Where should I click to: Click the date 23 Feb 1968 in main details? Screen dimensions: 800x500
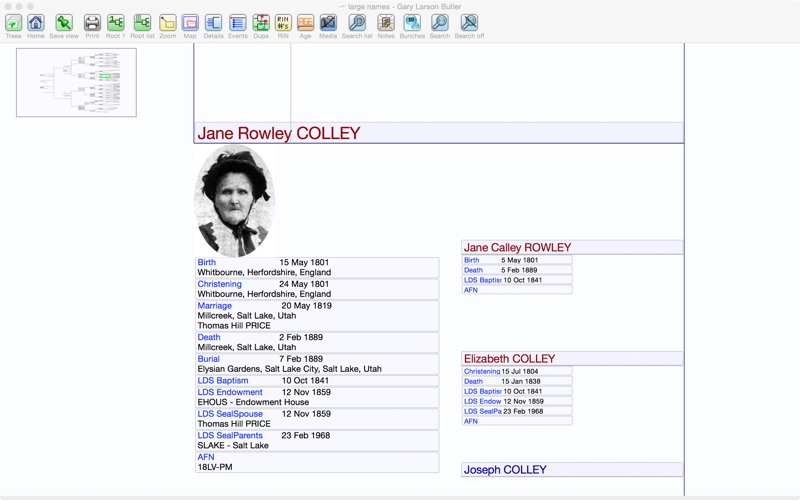point(306,436)
